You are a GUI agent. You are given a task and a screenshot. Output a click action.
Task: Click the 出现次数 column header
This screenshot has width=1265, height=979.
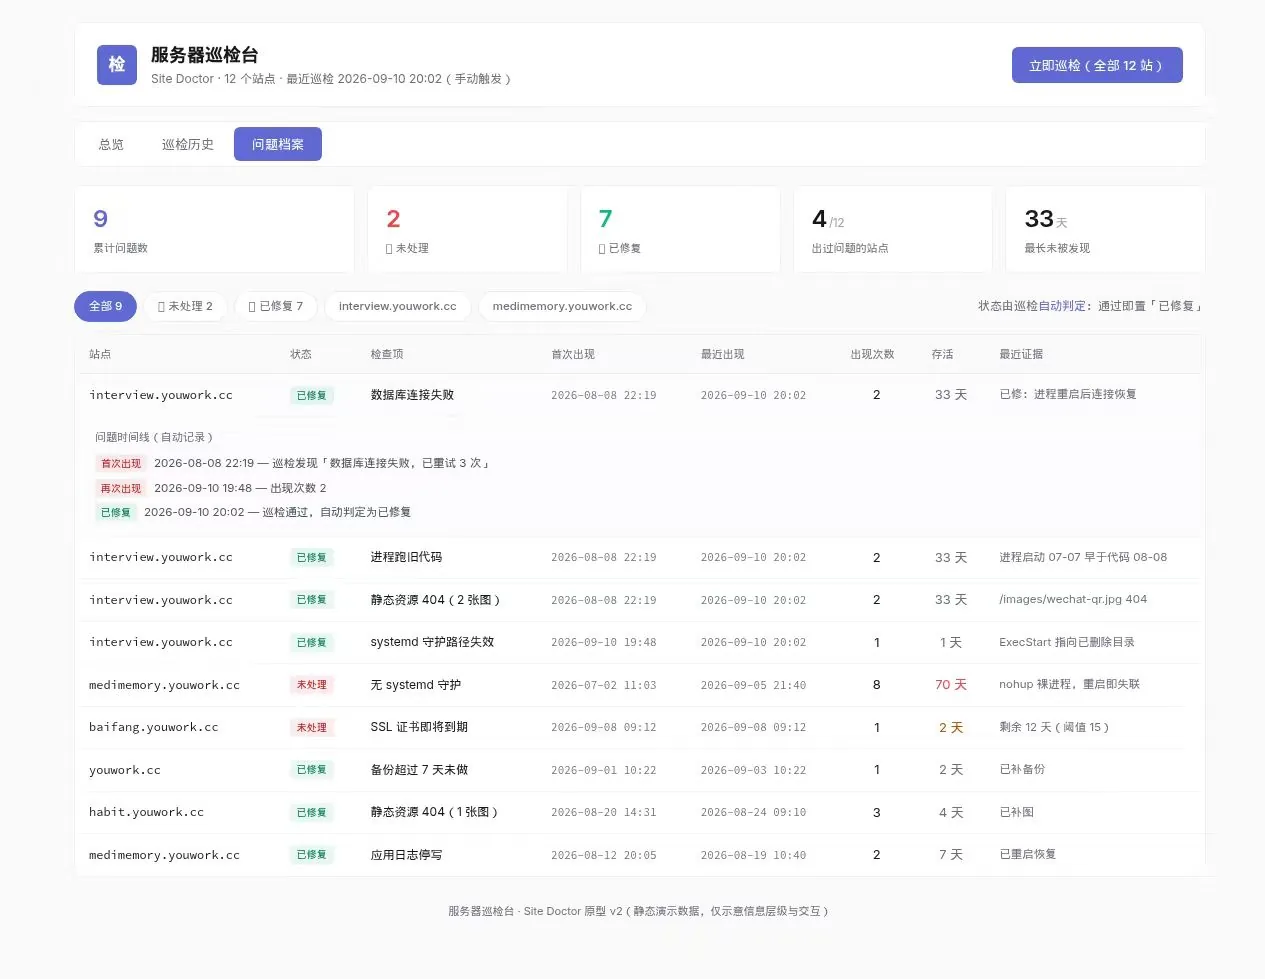872,354
